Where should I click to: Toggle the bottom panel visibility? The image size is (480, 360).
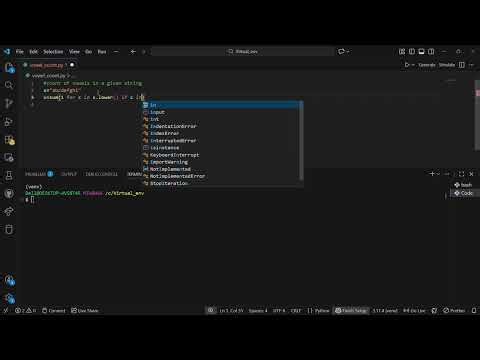(421, 52)
